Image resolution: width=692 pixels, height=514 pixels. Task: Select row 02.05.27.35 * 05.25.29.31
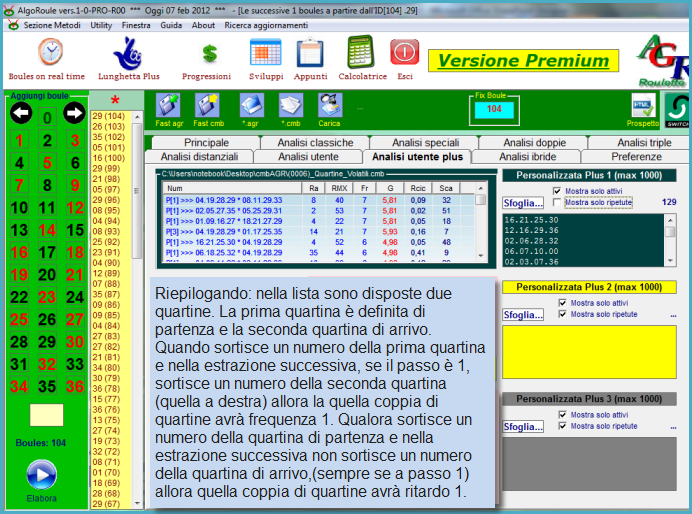[x=319, y=210]
